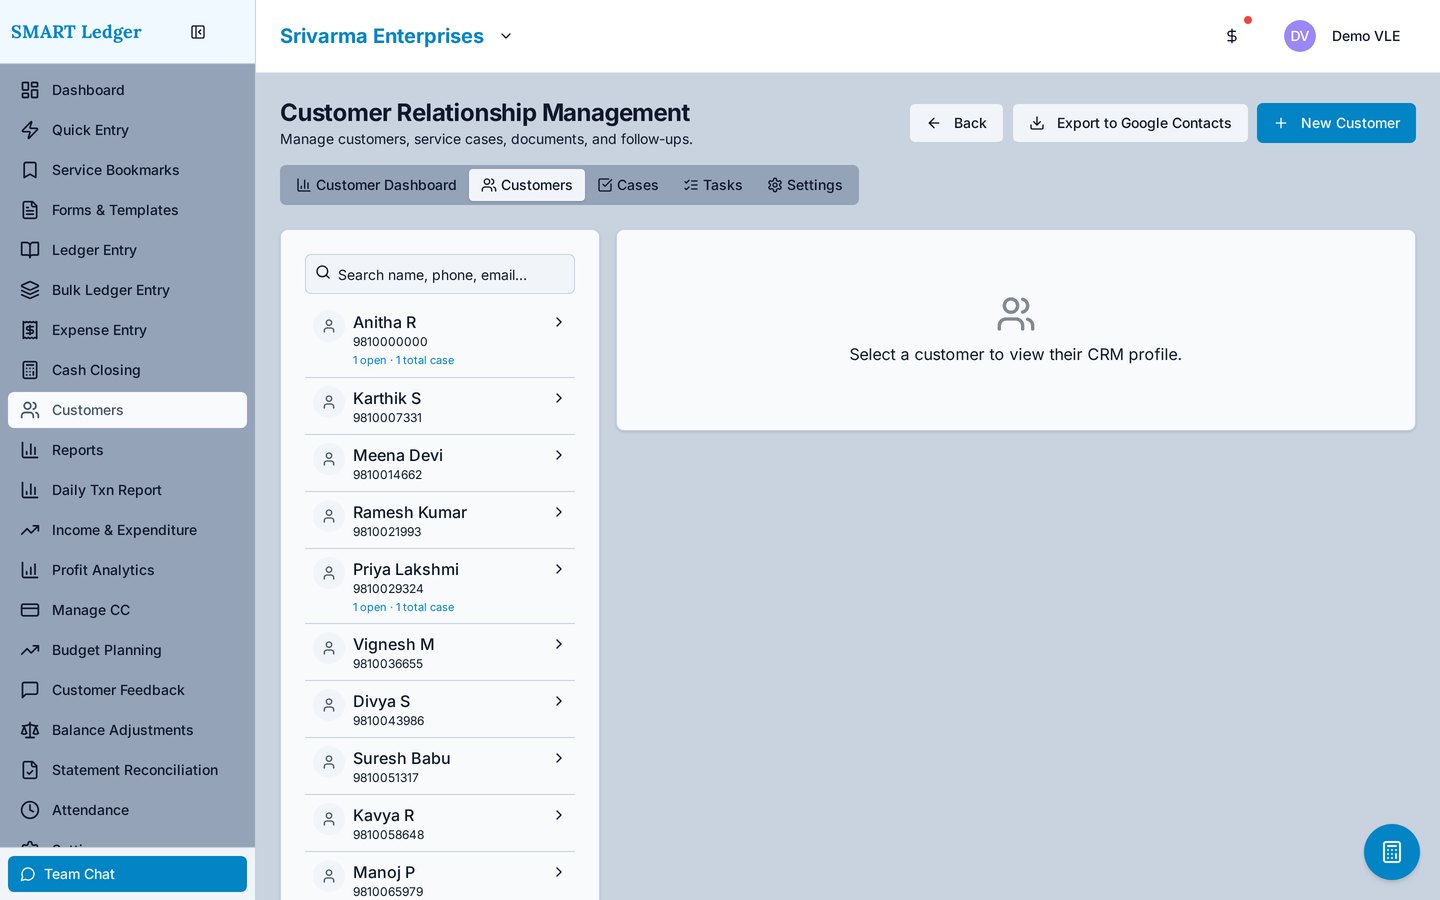Click the Manage CC card icon
This screenshot has width=1440, height=900.
[30, 610]
